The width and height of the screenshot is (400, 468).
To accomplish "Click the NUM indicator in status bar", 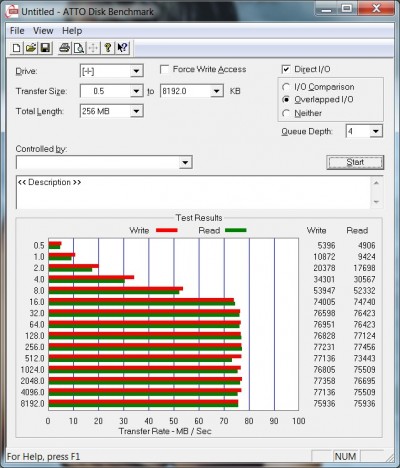I will tap(345, 457).
